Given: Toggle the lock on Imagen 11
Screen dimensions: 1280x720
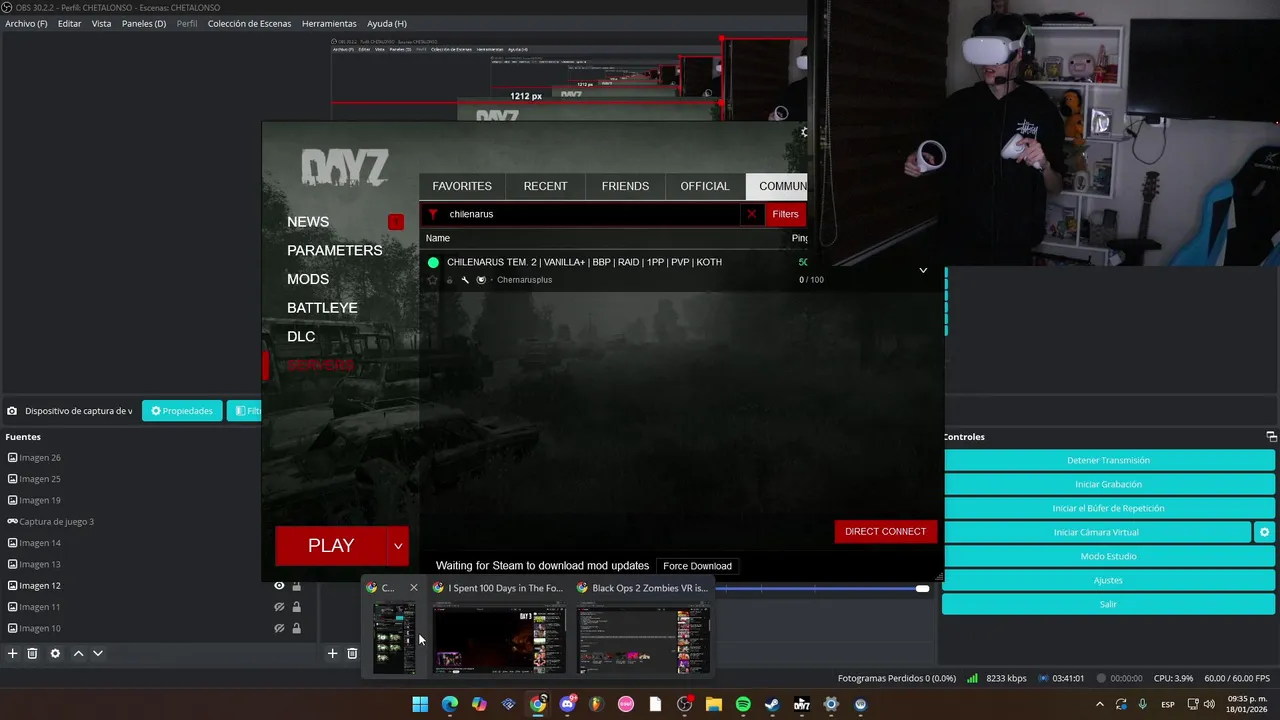Looking at the screenshot, I should (x=296, y=607).
